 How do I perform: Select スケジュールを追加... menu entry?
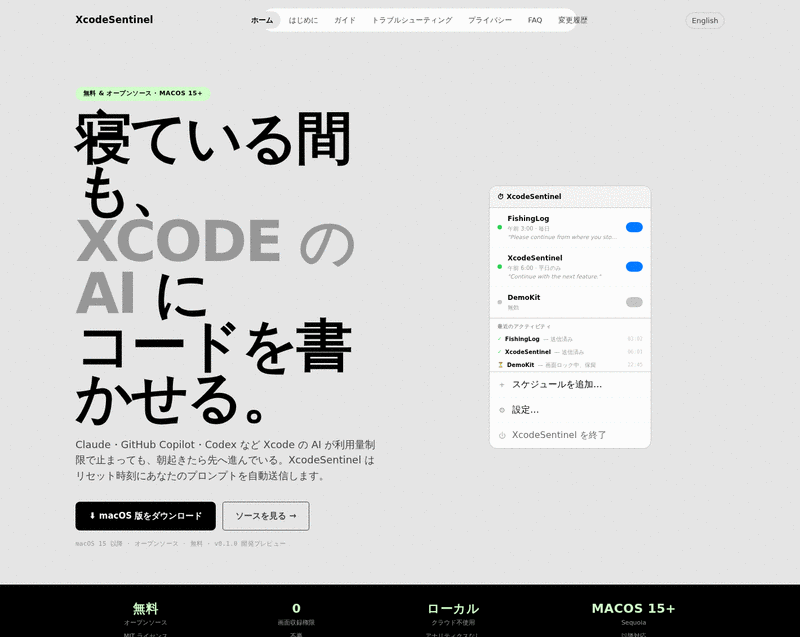coord(570,385)
